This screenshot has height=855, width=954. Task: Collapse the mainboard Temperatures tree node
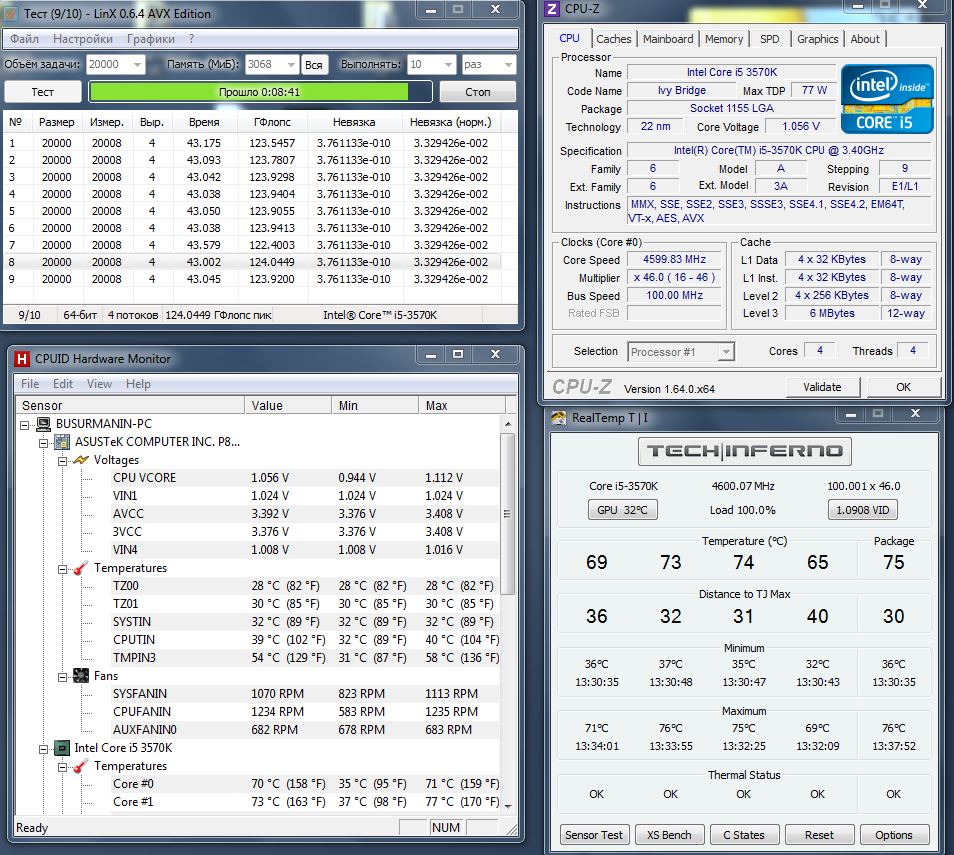[62, 569]
